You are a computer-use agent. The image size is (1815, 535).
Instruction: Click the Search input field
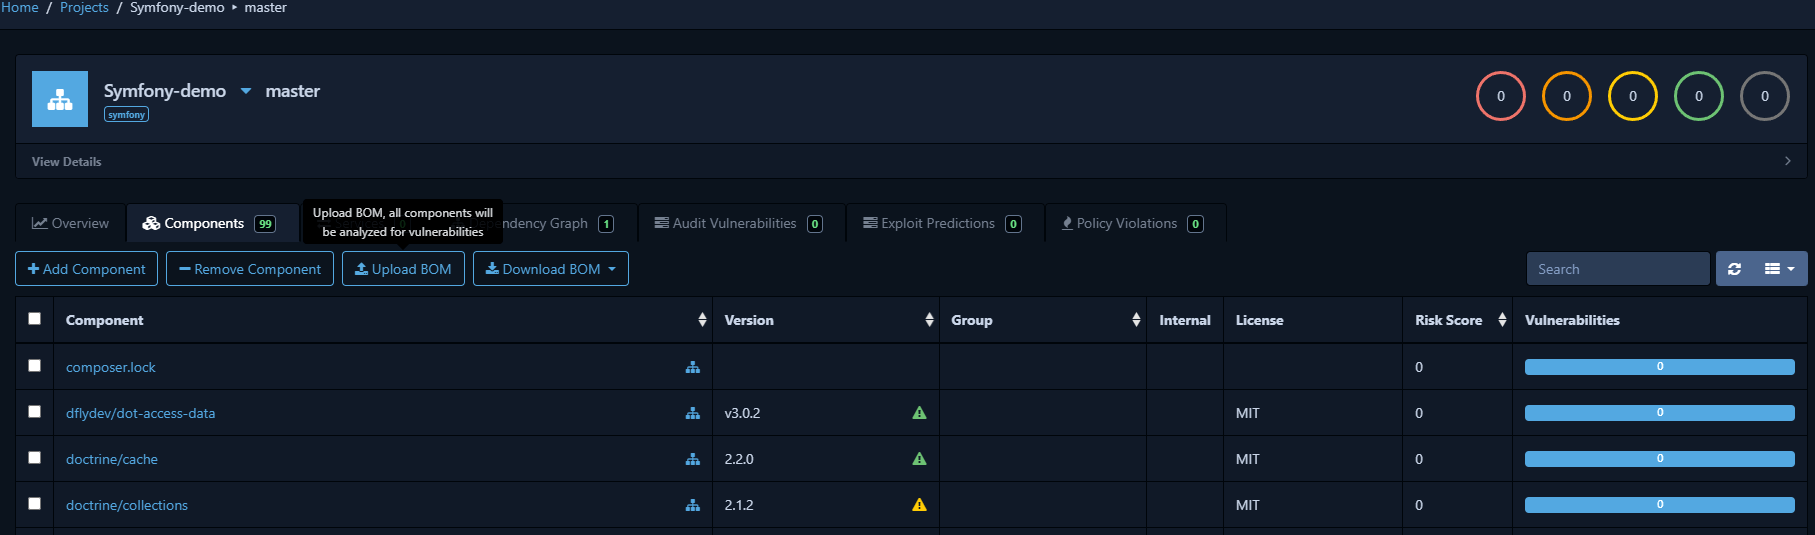tap(1618, 269)
